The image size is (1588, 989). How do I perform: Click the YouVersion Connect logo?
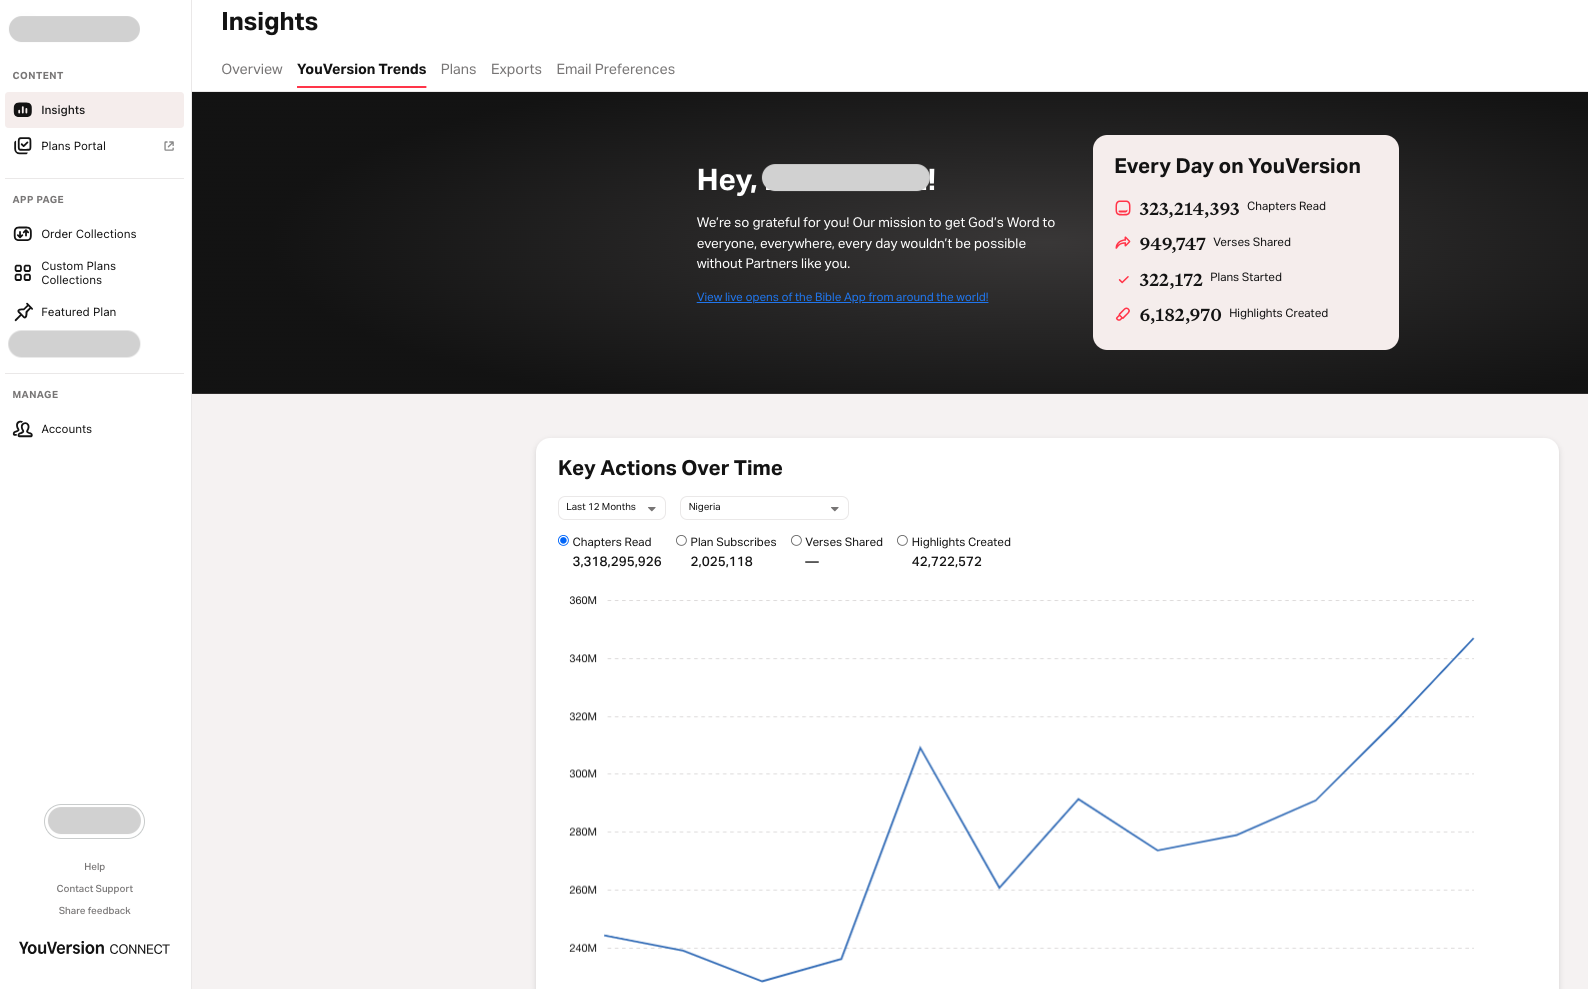[94, 948]
